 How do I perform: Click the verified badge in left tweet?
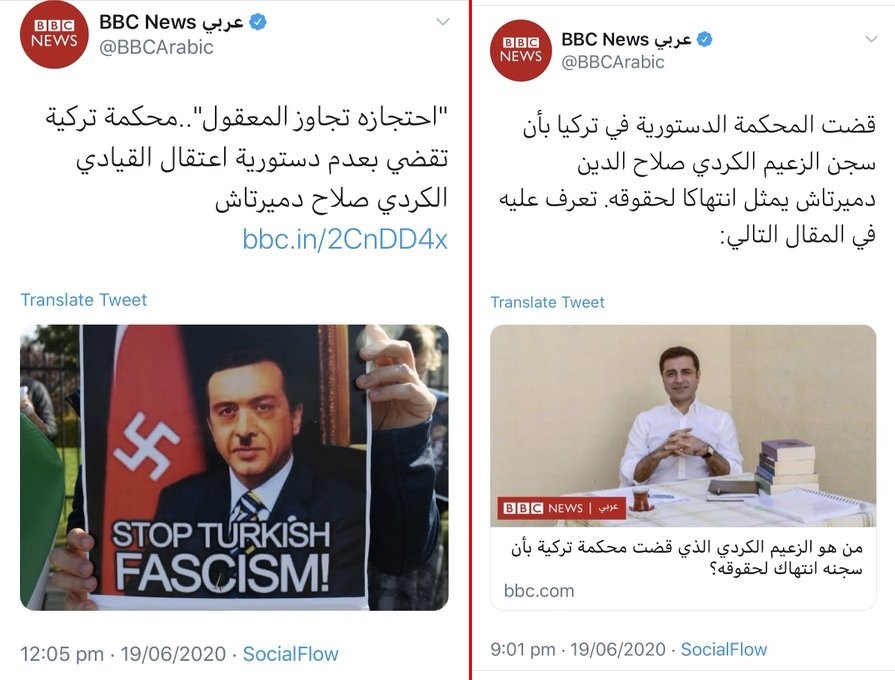click(x=258, y=22)
